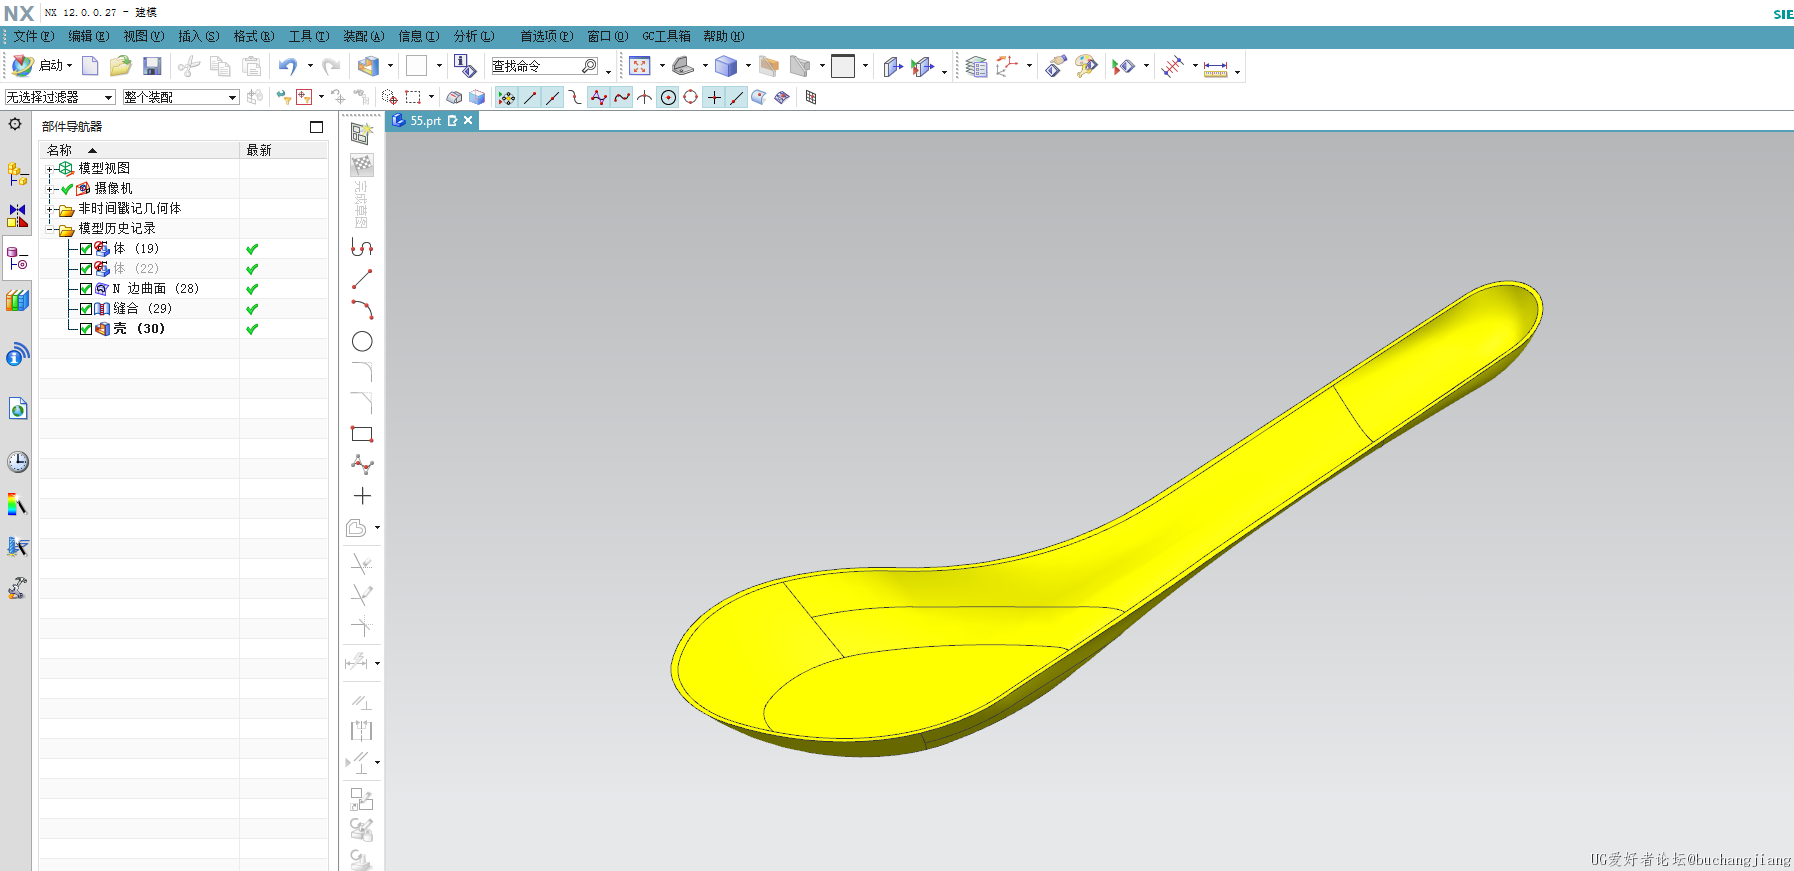Image resolution: width=1794 pixels, height=871 pixels.
Task: Open the Assembly Navigator sidebar tab
Action: [17, 174]
